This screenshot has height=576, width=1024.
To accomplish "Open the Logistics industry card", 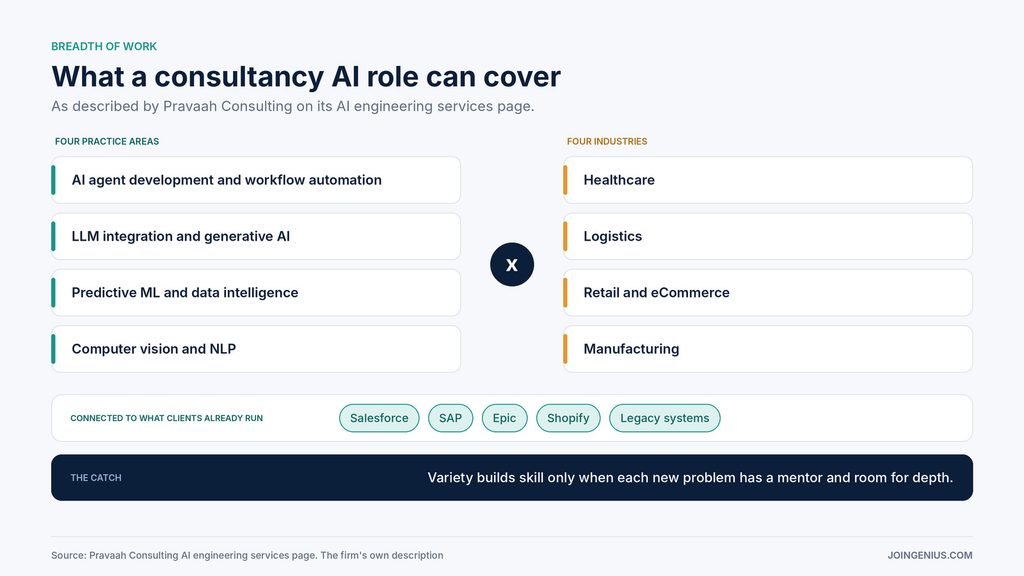I will tap(768, 236).
